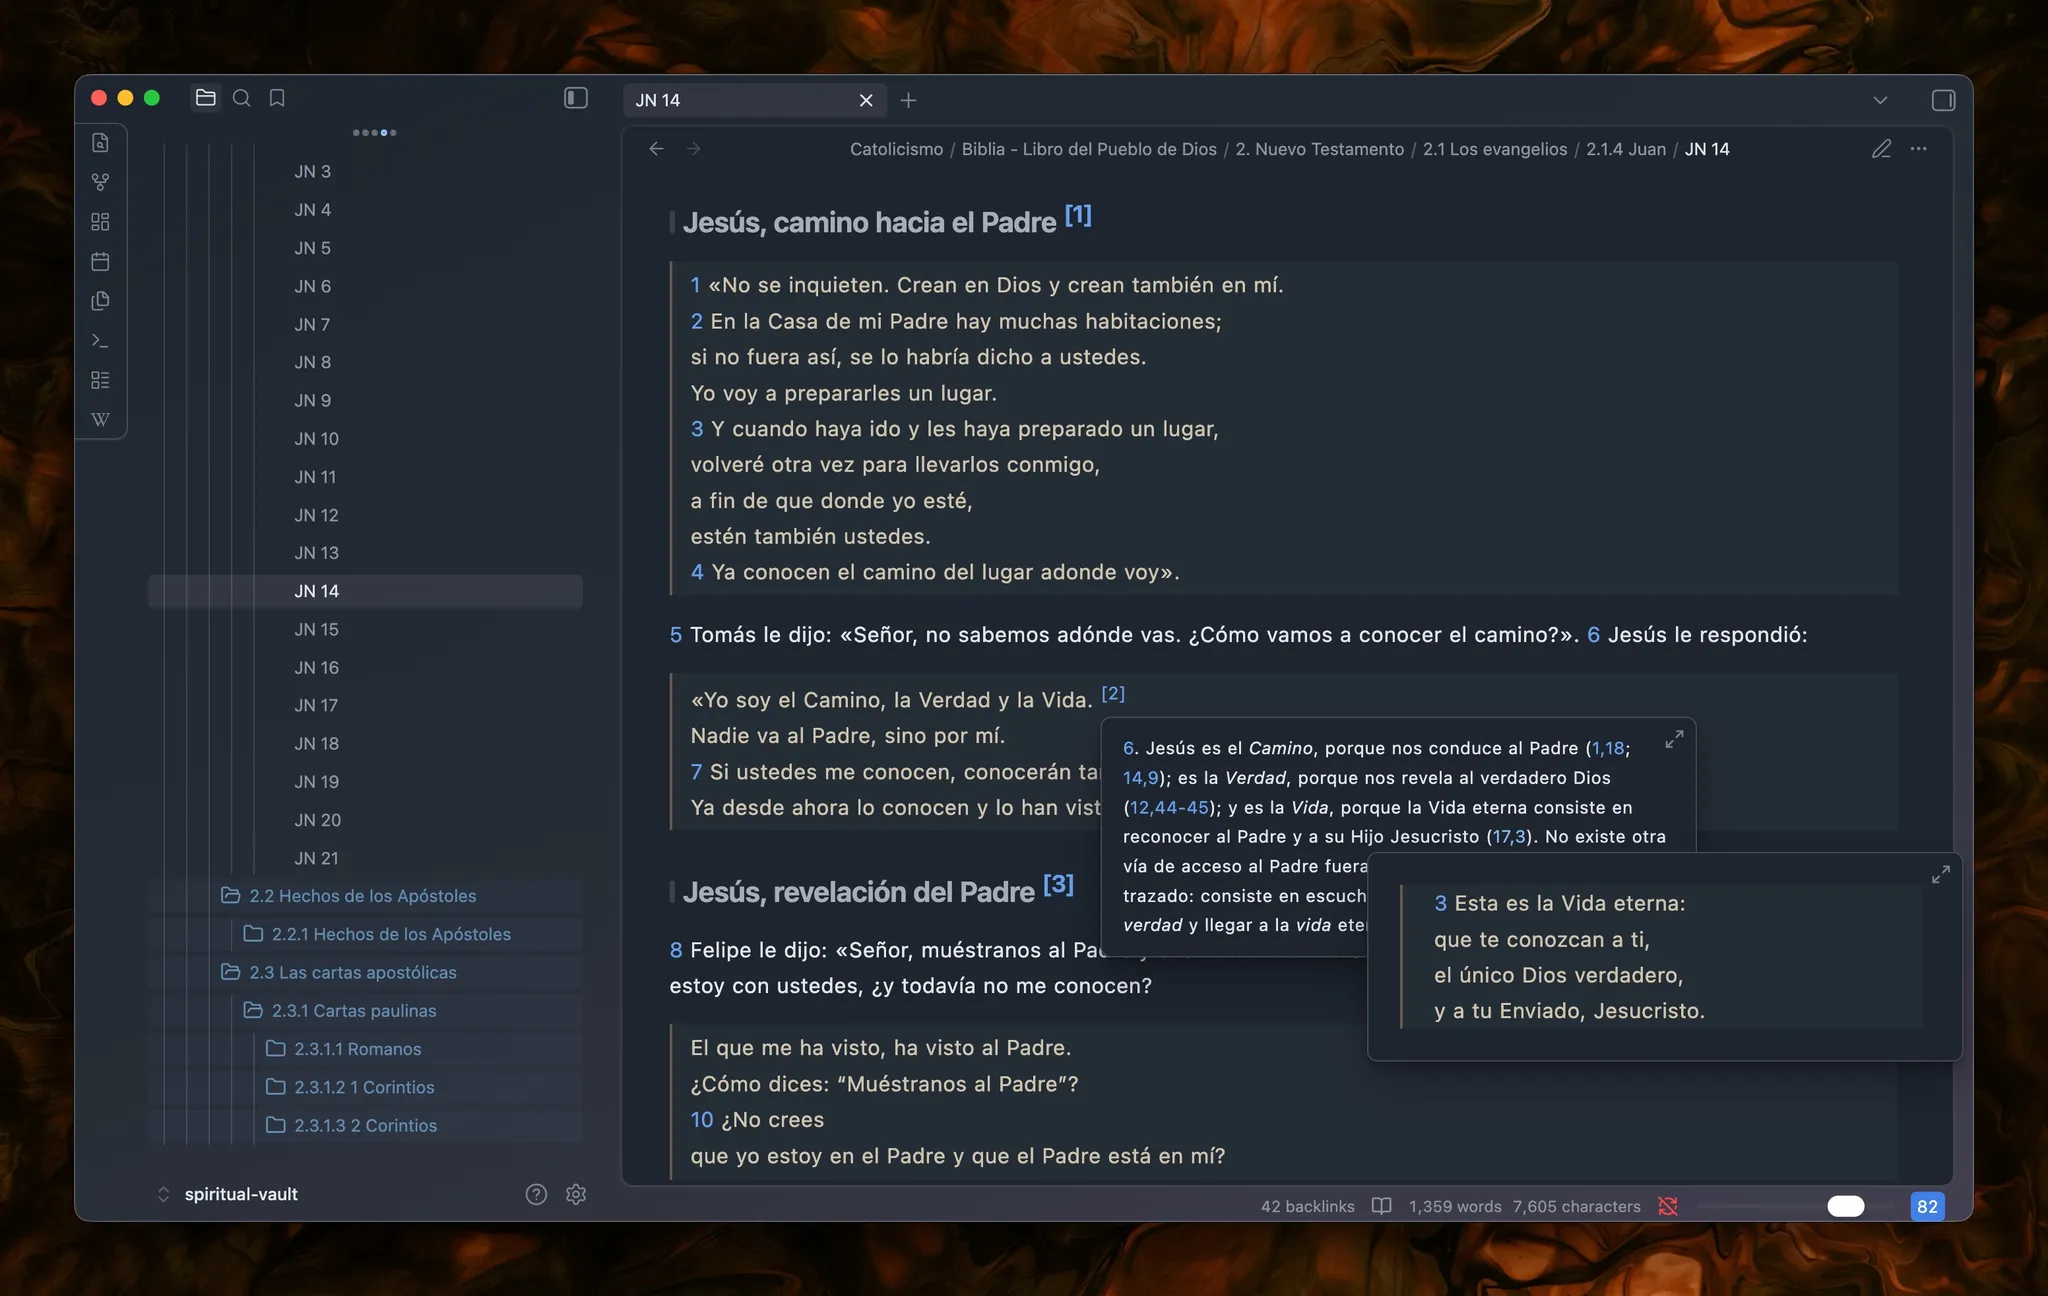The image size is (2048, 1296).
Task: Close the JN 14 tab
Action: pyautogui.click(x=866, y=100)
